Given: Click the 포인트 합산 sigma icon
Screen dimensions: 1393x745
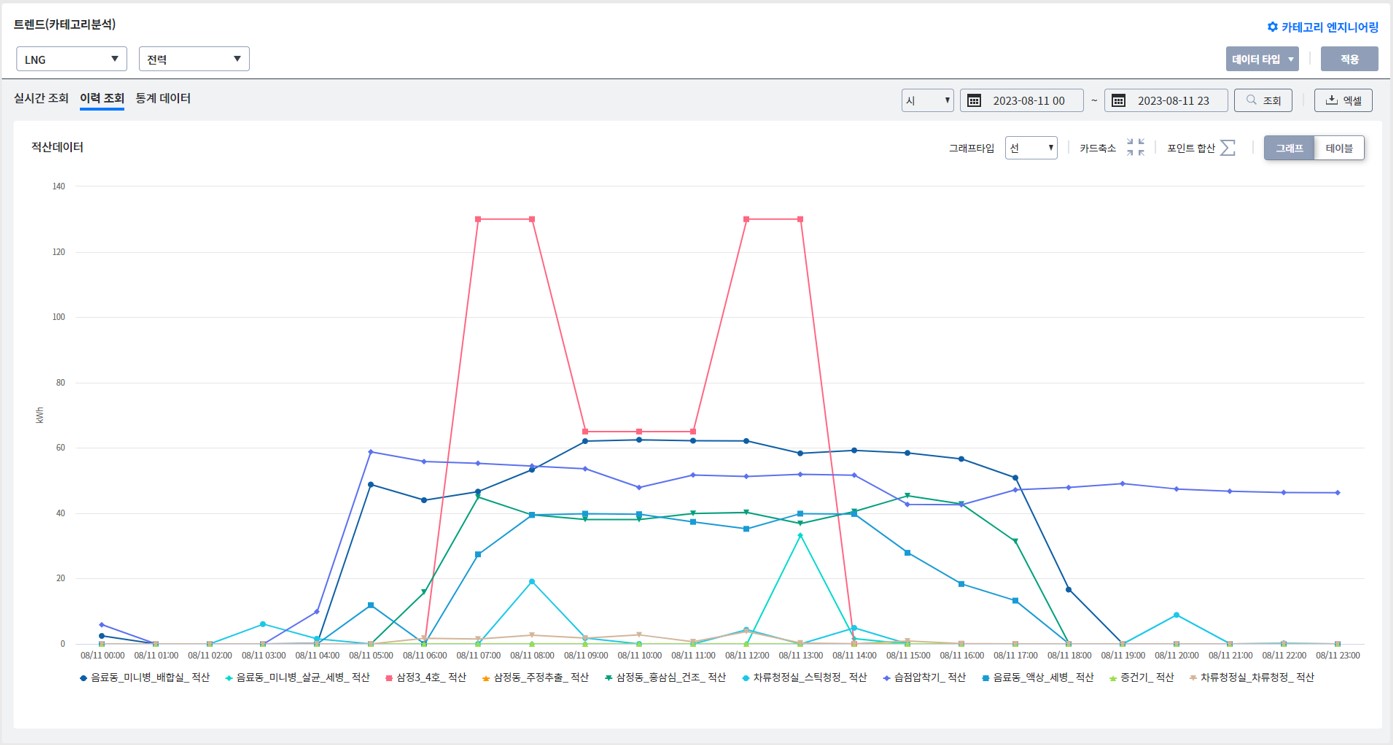Looking at the screenshot, I should (x=1228, y=148).
